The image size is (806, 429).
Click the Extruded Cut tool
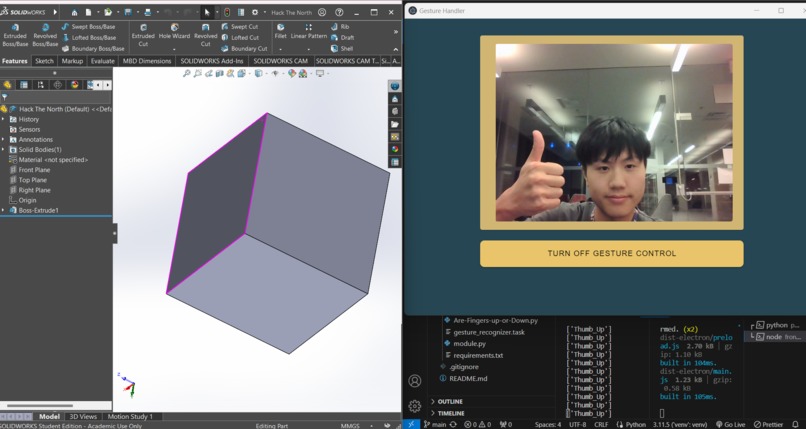143,35
